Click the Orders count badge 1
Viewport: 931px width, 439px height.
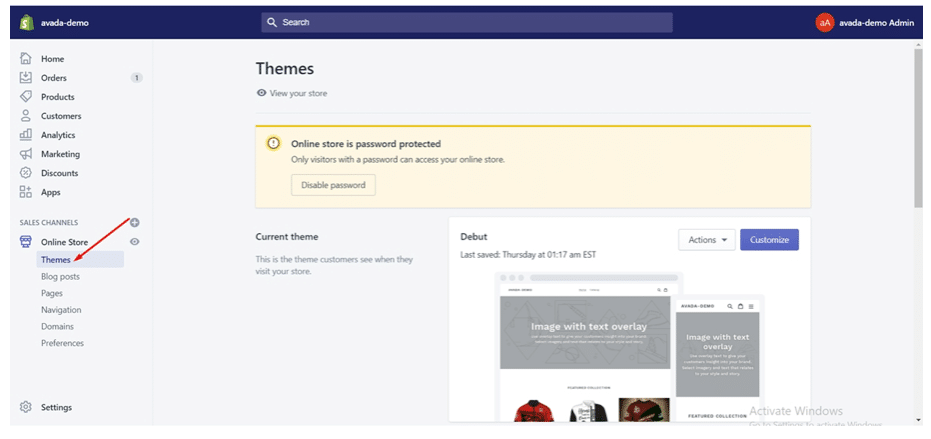tap(137, 78)
